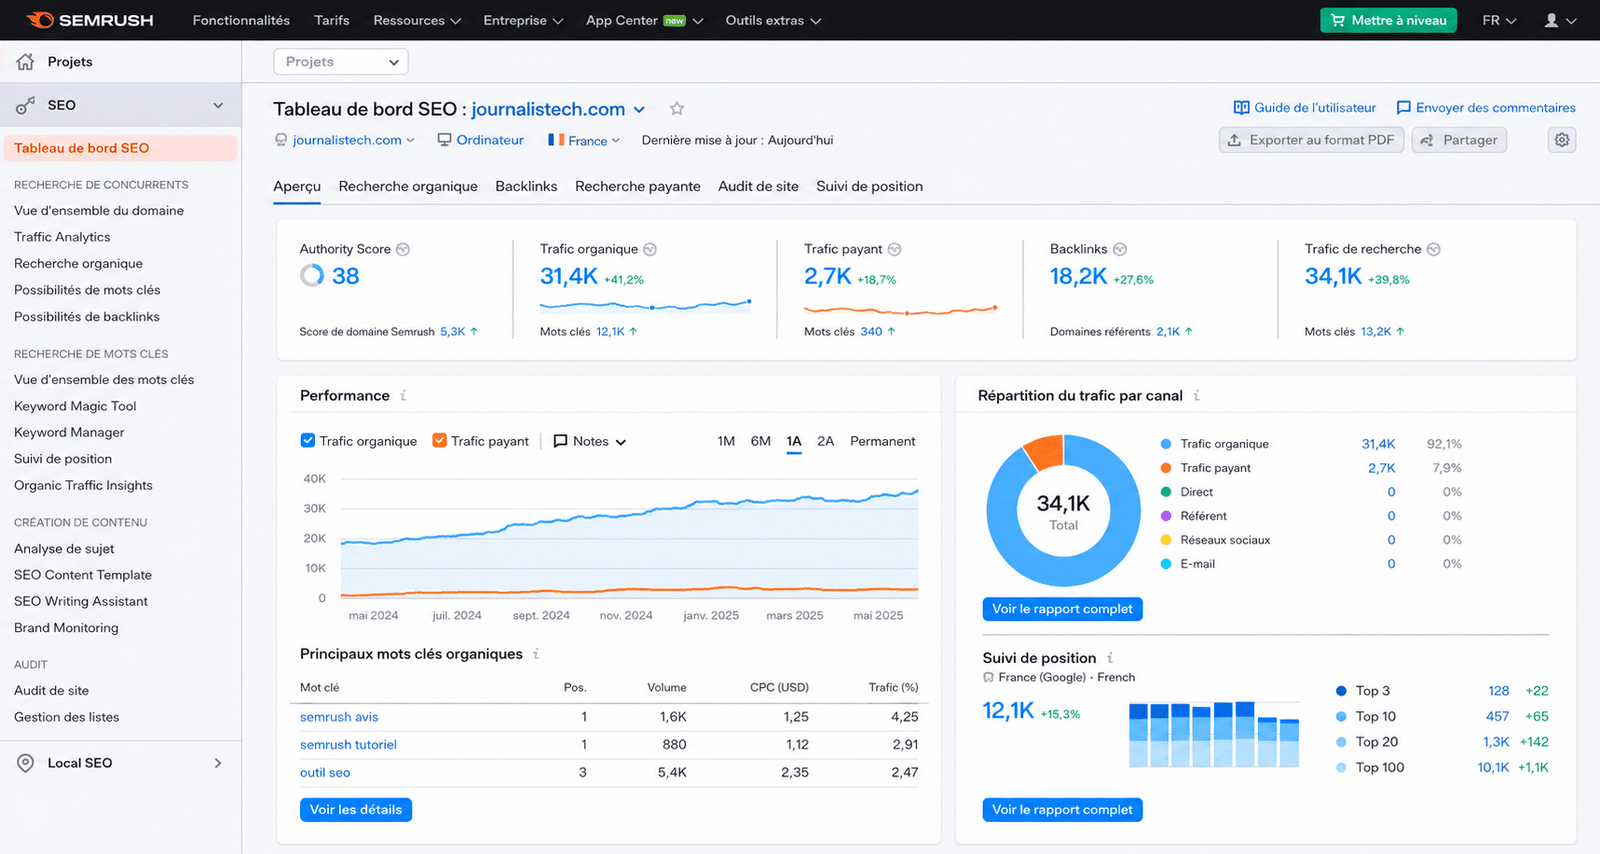Click the user account icon
1600x854 pixels.
1551,20
